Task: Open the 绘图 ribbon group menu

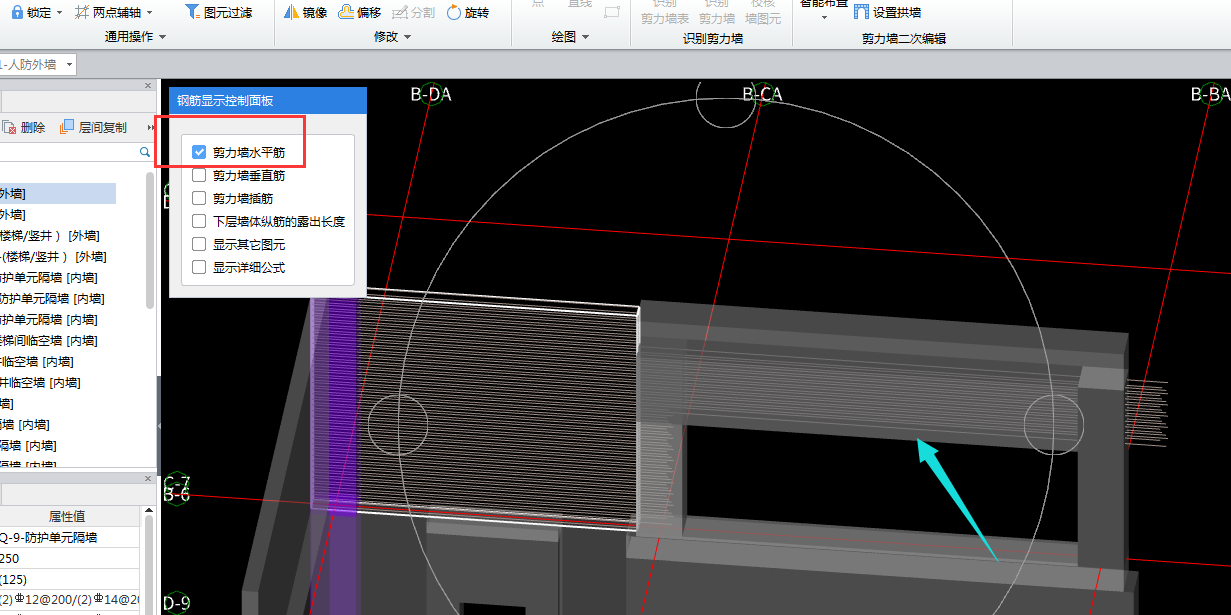Action: coord(570,37)
